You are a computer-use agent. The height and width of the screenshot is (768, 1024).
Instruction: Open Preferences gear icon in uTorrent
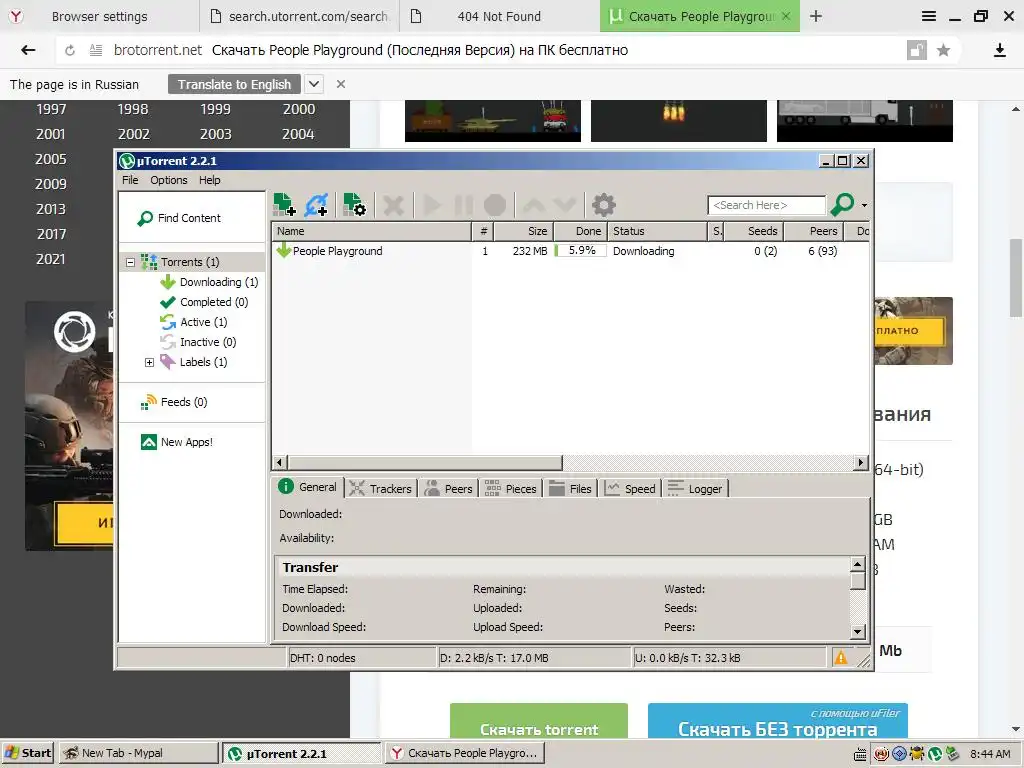603,205
